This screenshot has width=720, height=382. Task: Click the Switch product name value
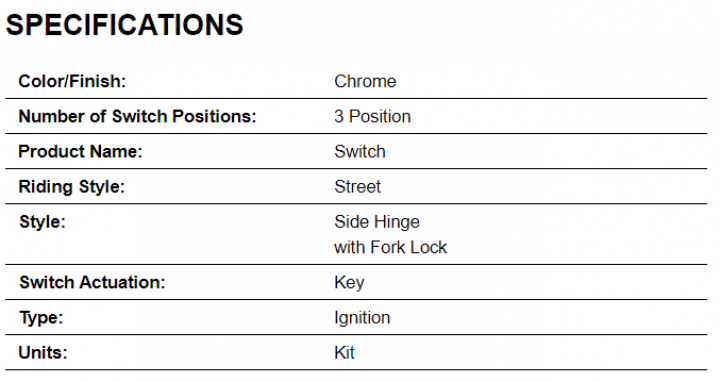click(360, 152)
